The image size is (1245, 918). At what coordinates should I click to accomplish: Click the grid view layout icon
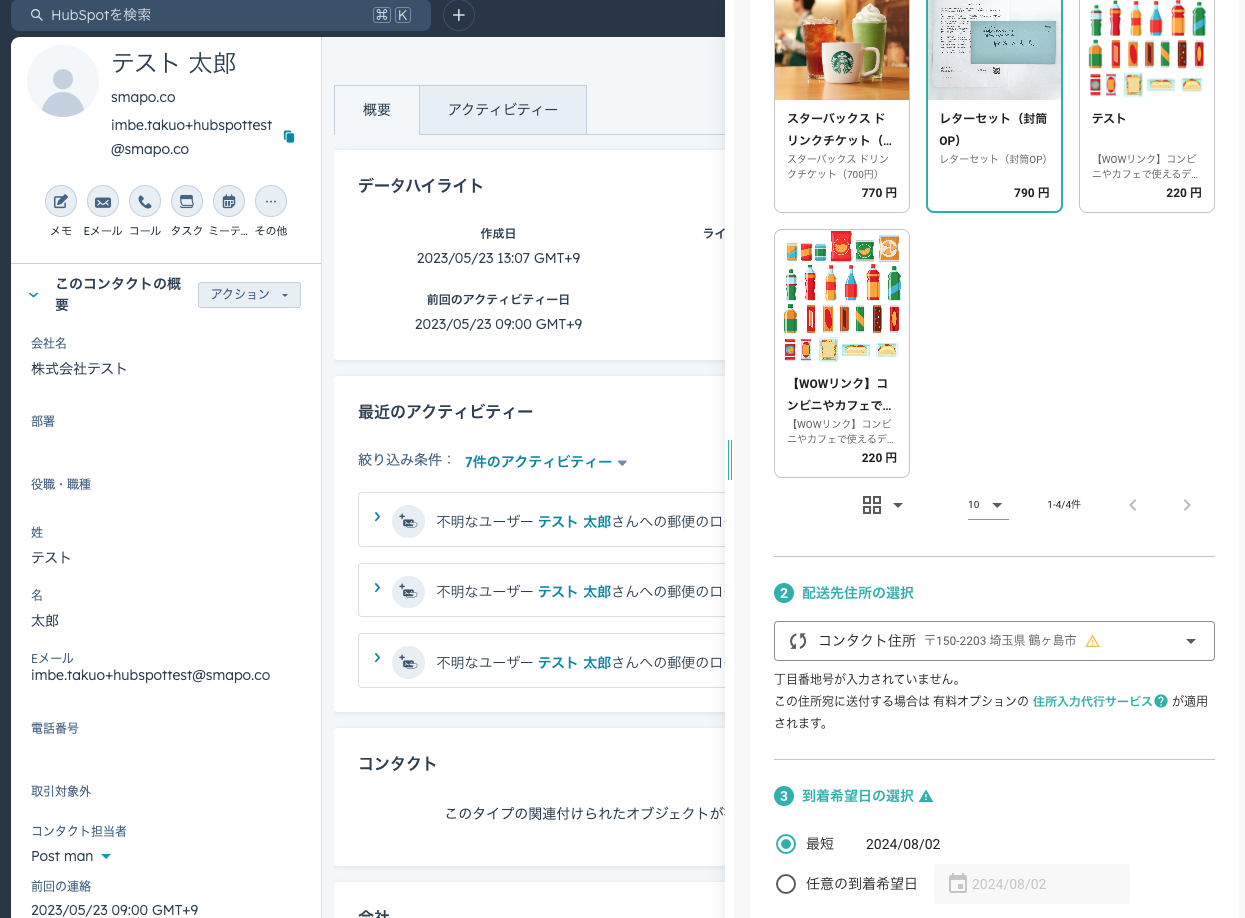[x=872, y=505]
